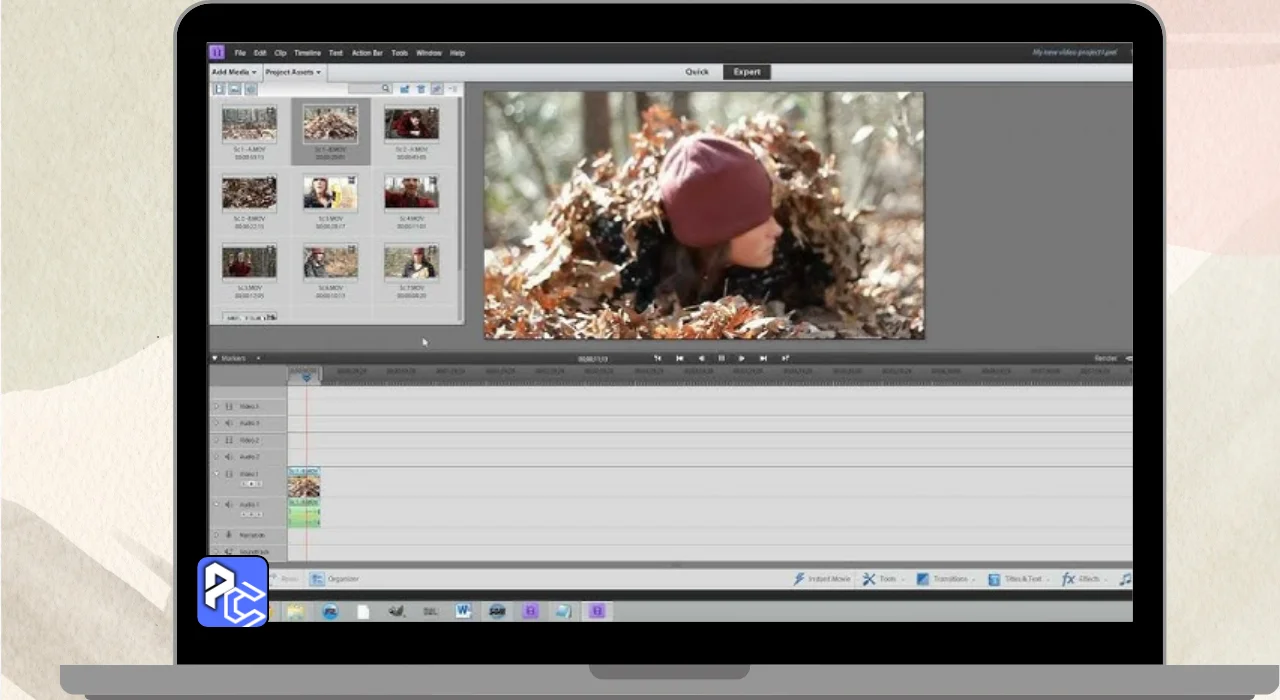Screen dimensions: 1280x700
Task: Click the Organizer icon in the action bar
Action: click(317, 579)
